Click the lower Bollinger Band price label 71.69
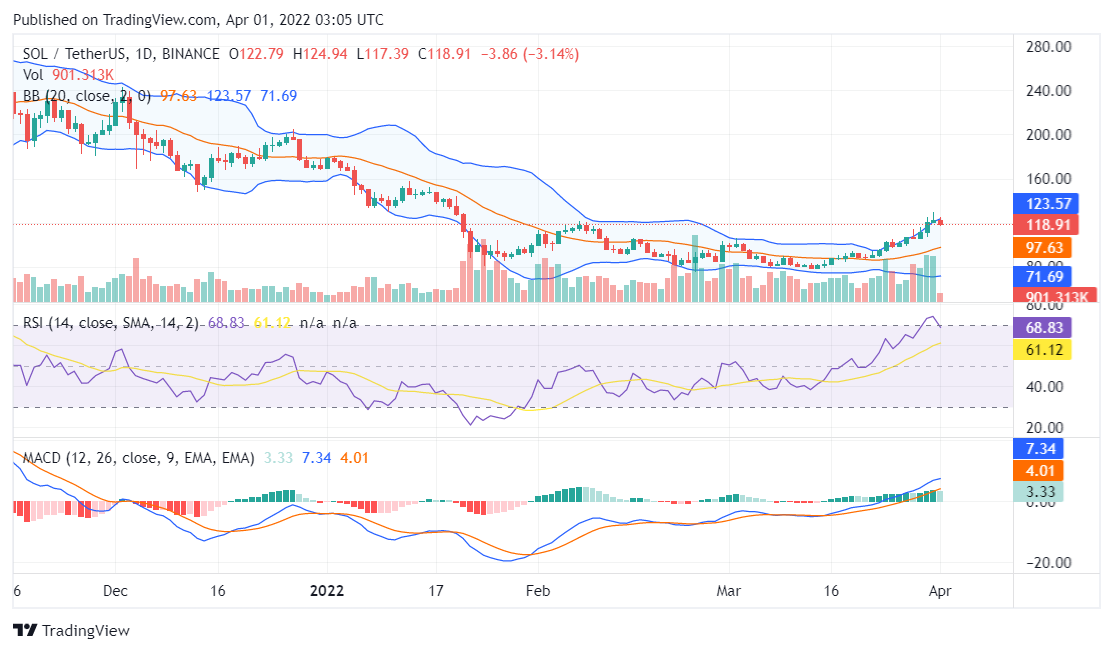 [x=1043, y=277]
